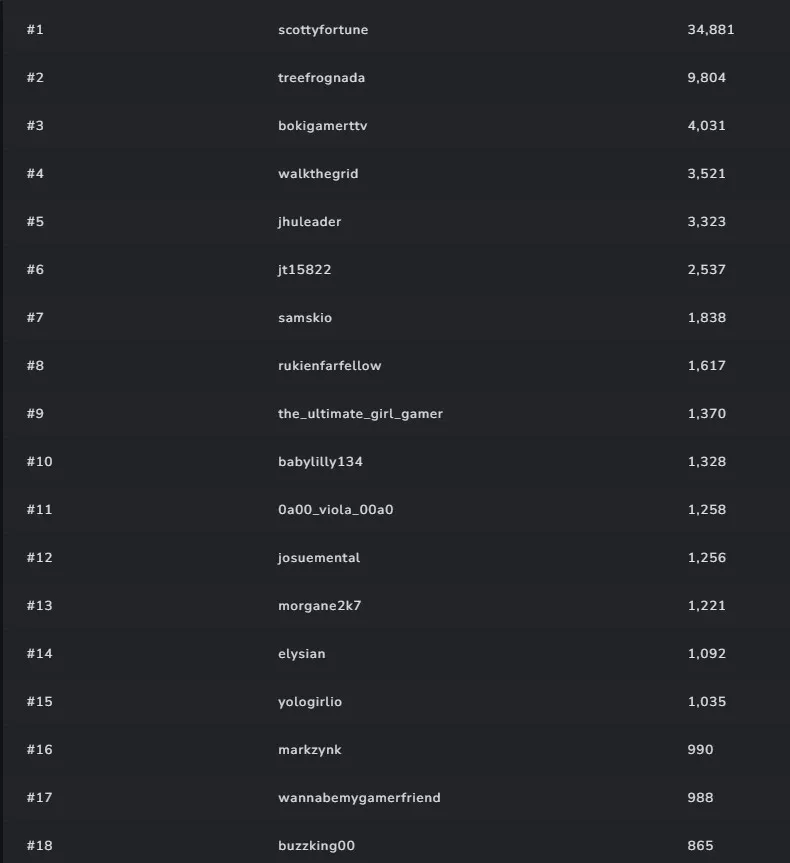Select buzzking00 at rank eighteen
Viewport: 790px width, 863px height.
coord(316,846)
